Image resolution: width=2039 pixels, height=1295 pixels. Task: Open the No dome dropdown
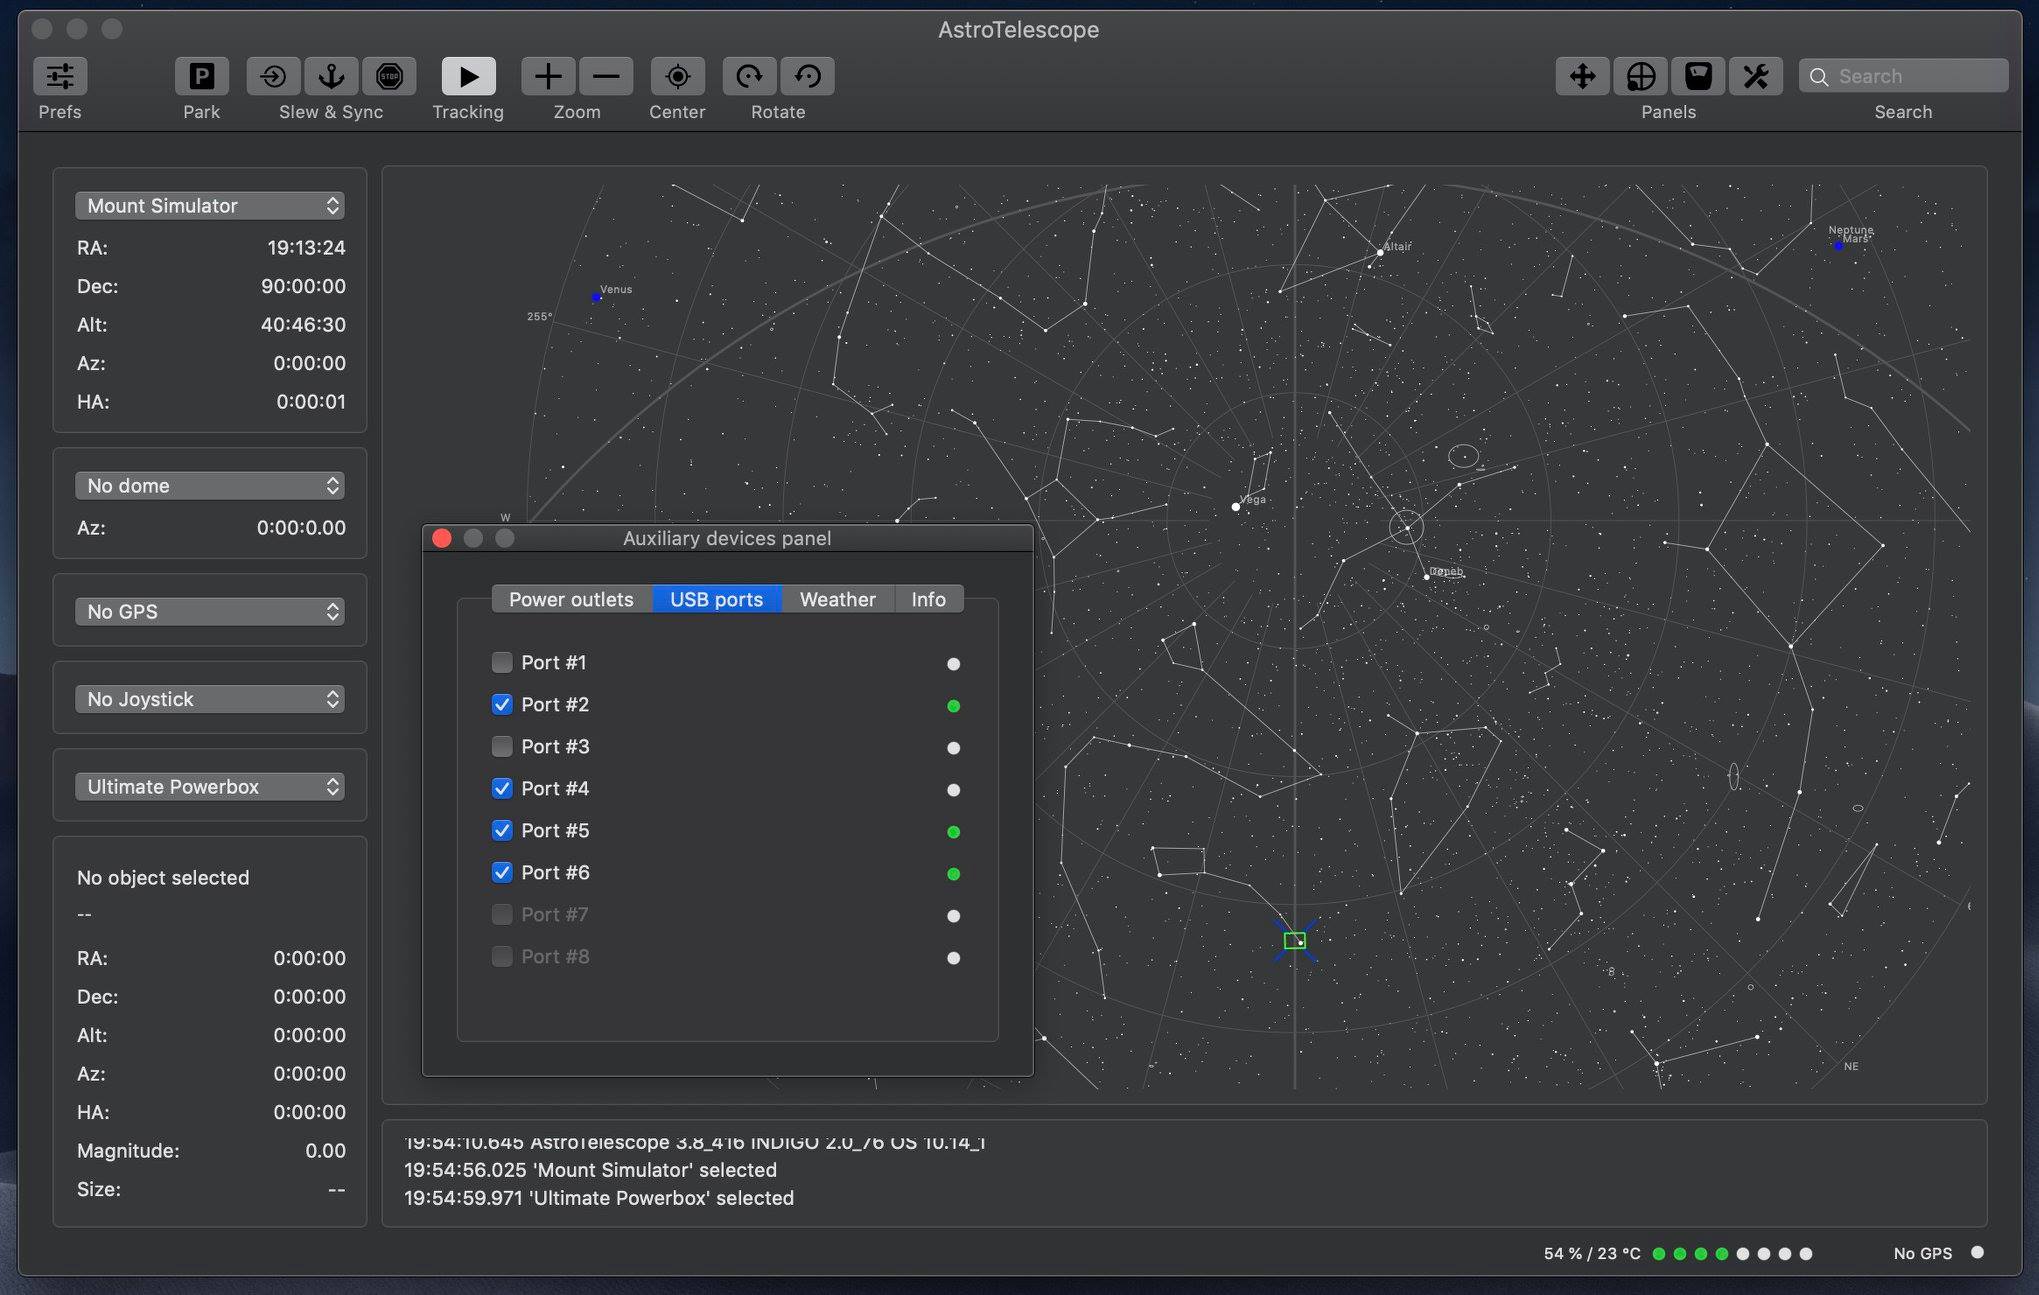pyautogui.click(x=210, y=485)
